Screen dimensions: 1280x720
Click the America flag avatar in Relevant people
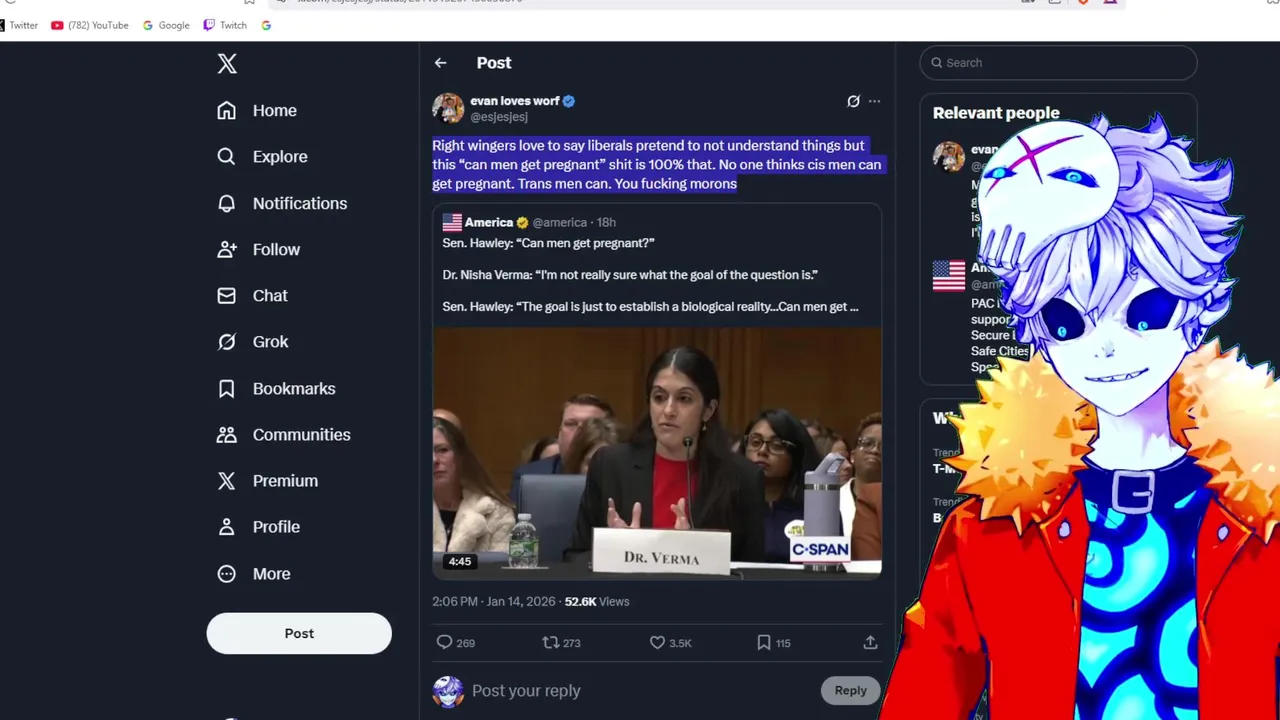949,276
